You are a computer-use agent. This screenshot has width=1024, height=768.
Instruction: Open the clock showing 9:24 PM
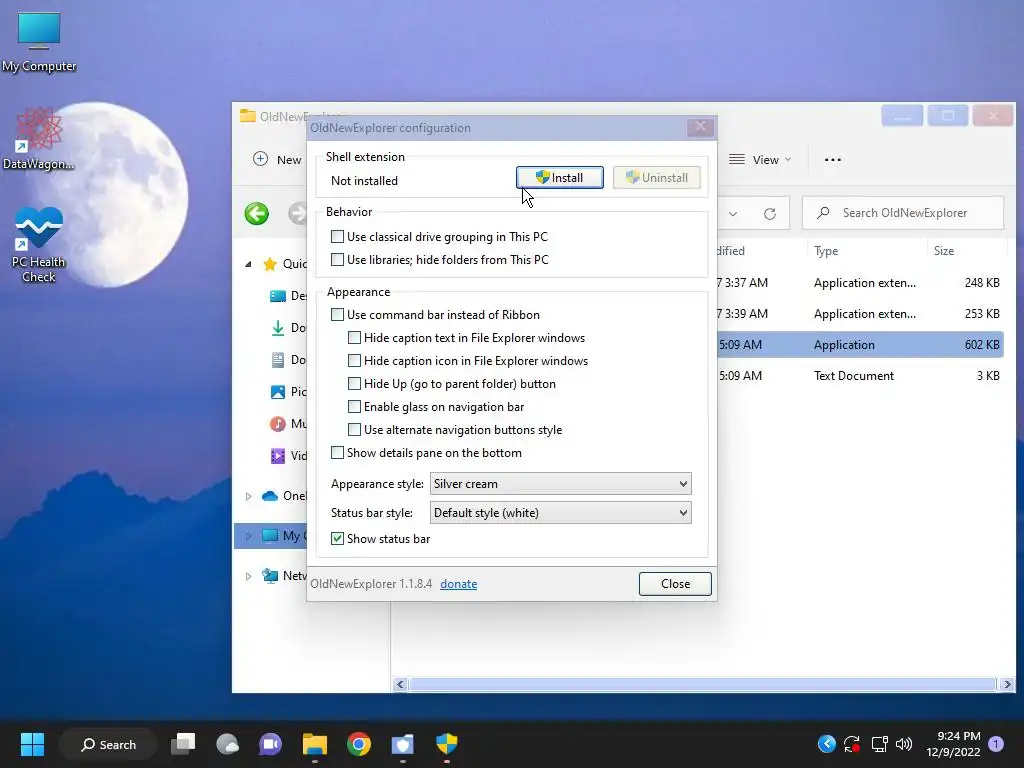coord(953,744)
